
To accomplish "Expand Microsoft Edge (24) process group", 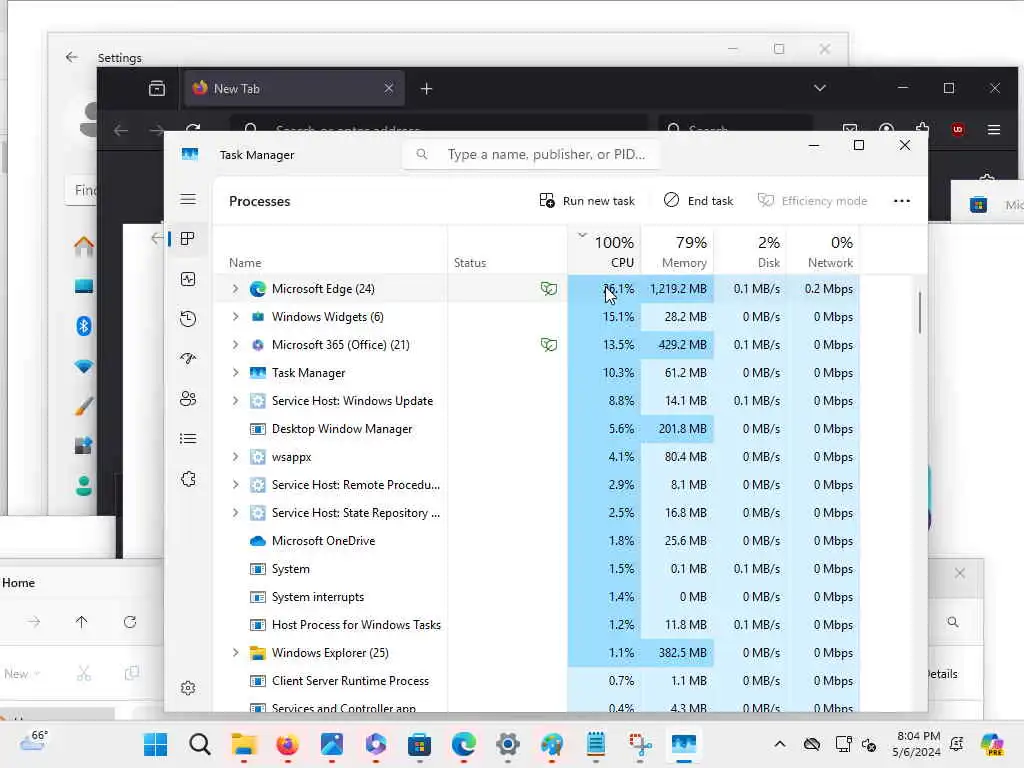I will pyautogui.click(x=236, y=289).
